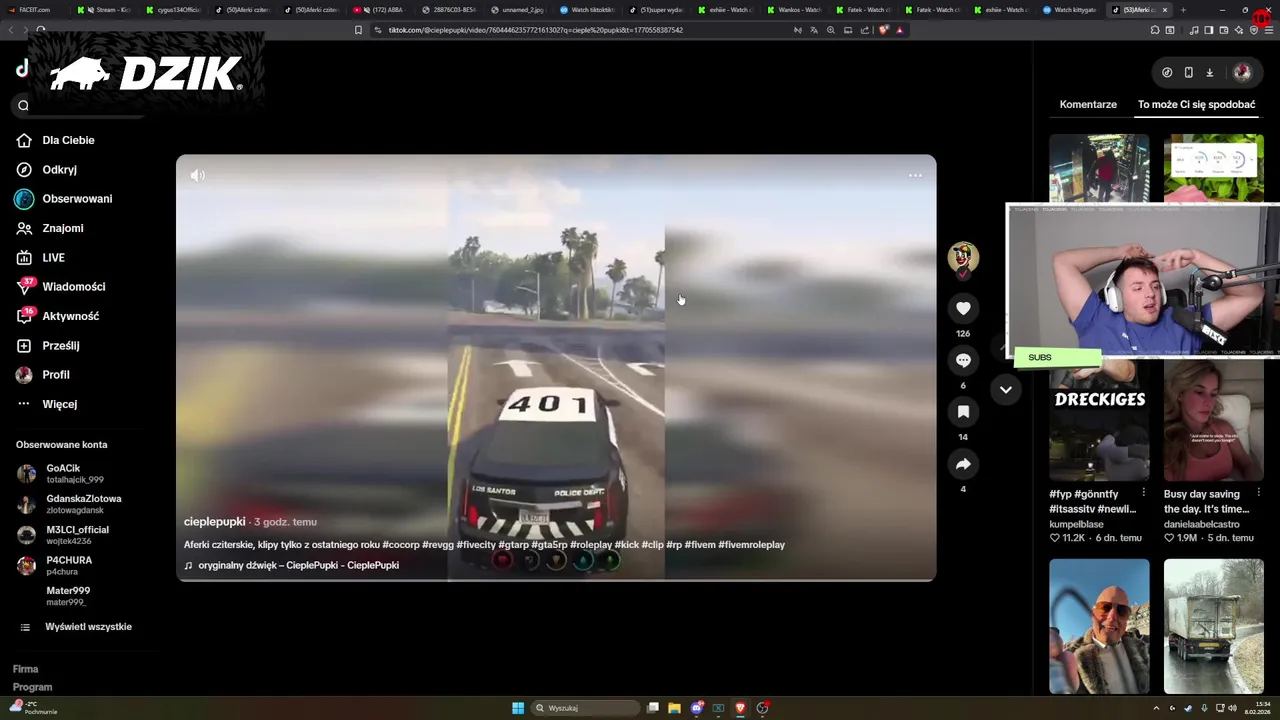Image resolution: width=1280 pixels, height=720 pixels.
Task: Open options for the kumpelblase video card
Action: tap(1143, 492)
